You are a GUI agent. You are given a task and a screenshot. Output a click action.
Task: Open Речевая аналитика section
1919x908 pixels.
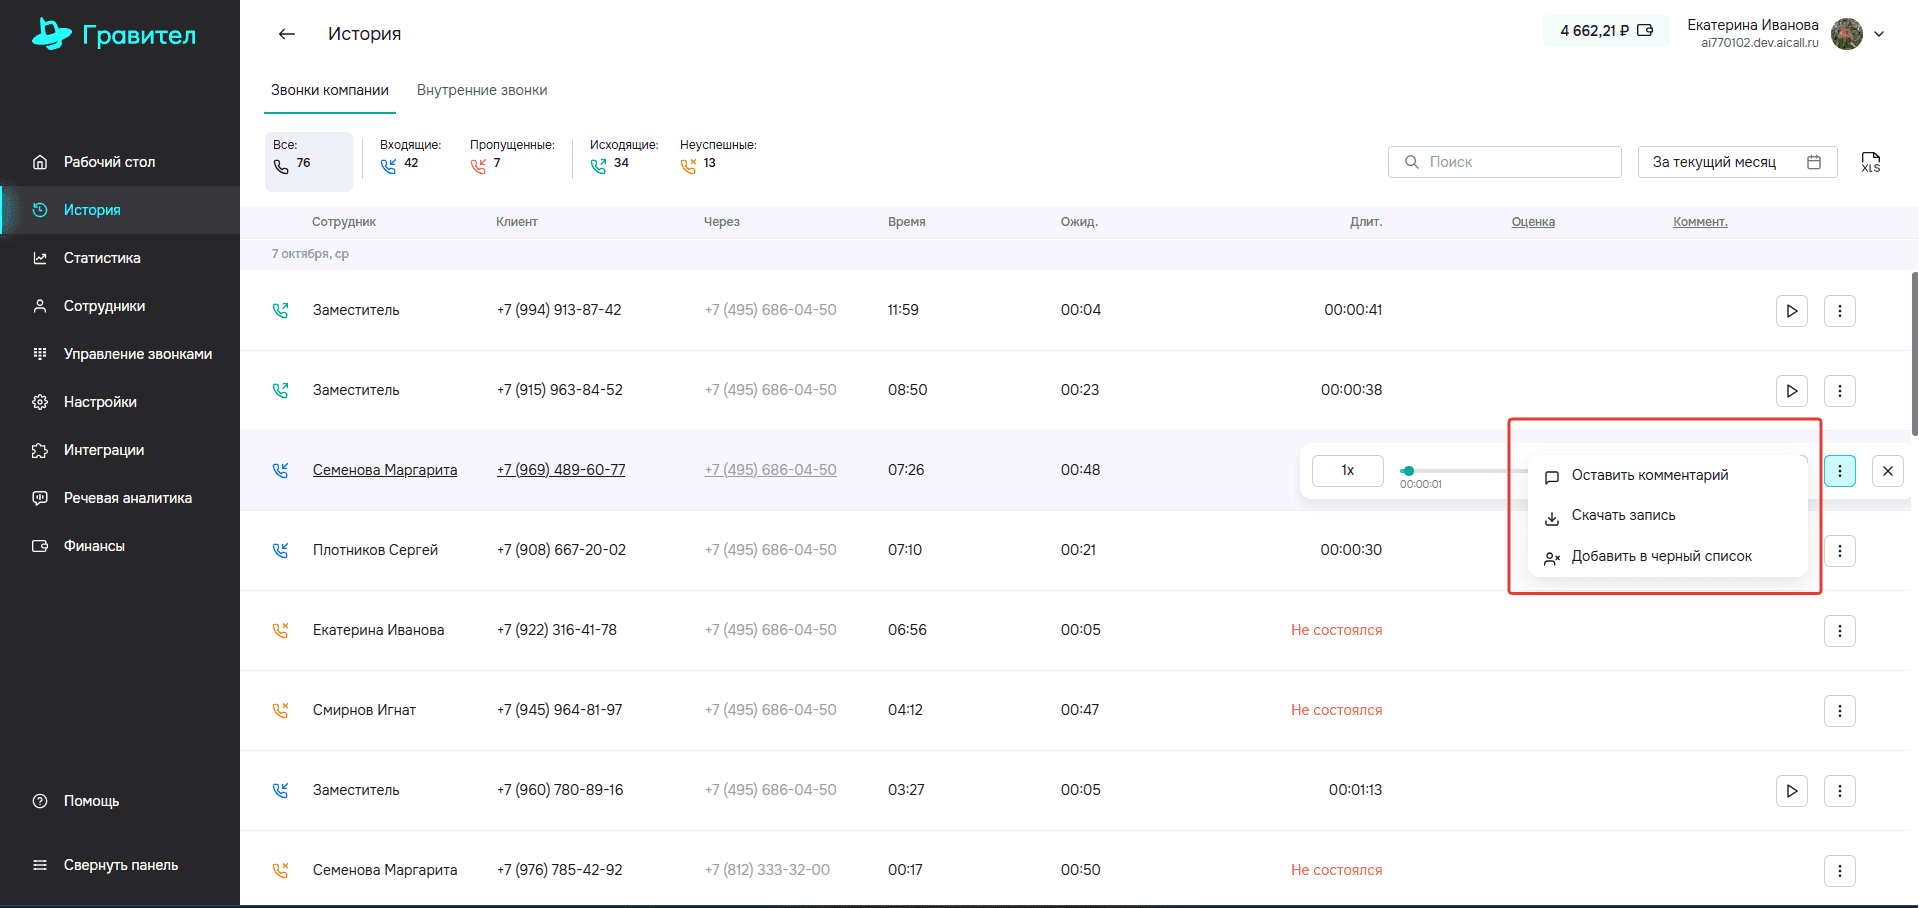pos(120,498)
